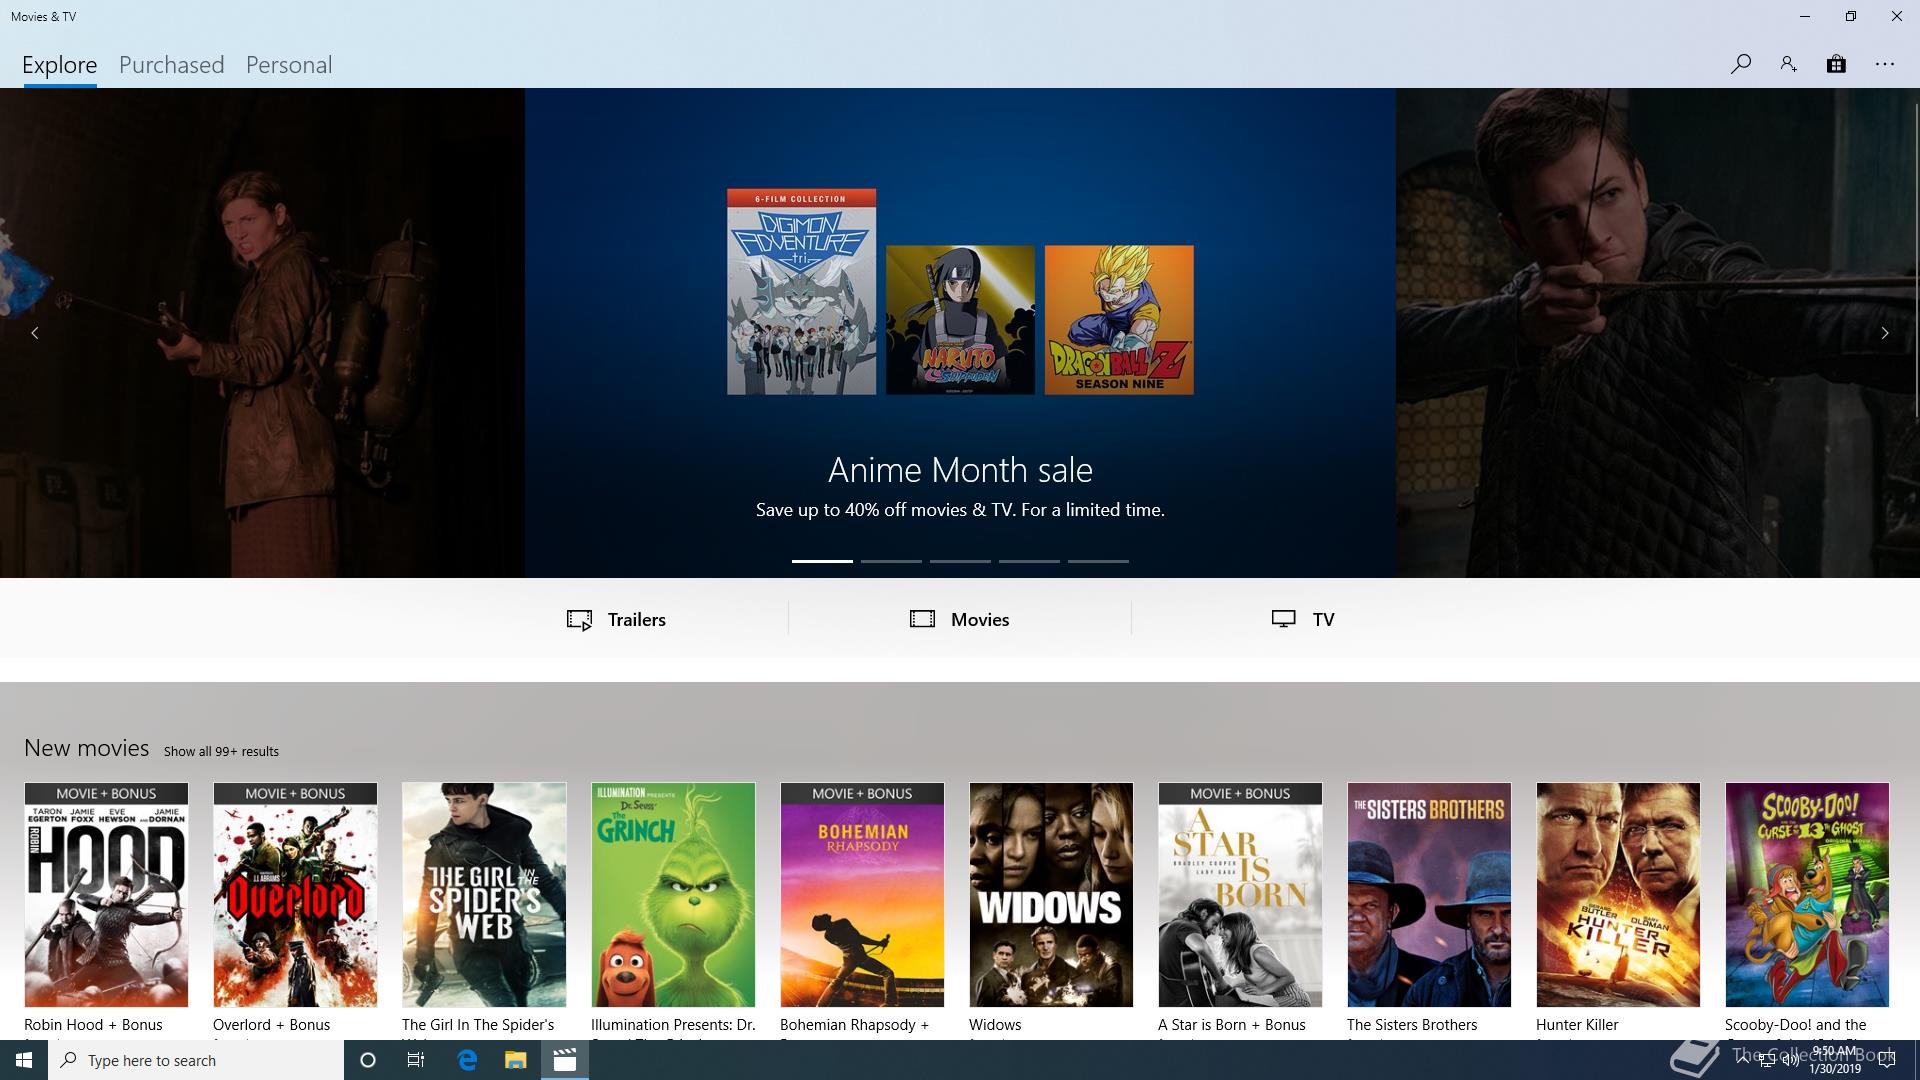Browse the Trailers section
This screenshot has width=1920, height=1080.
pyautogui.click(x=616, y=619)
